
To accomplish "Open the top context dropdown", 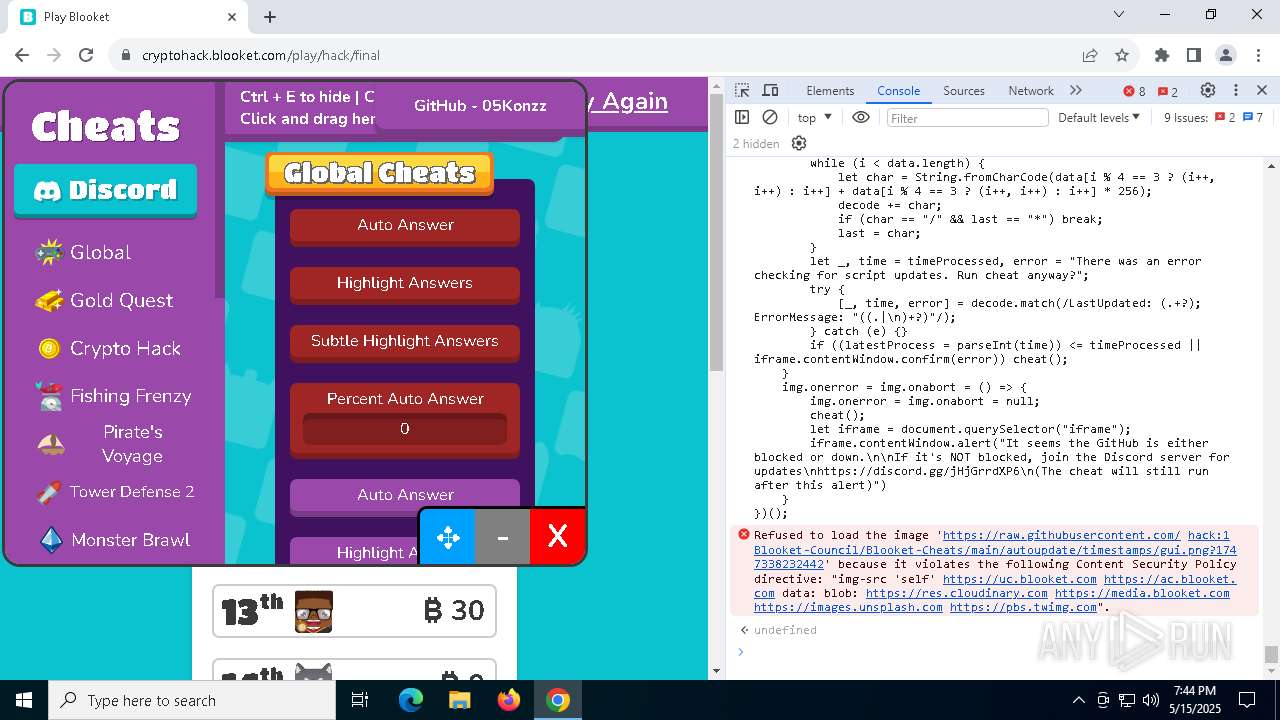I will pos(814,117).
